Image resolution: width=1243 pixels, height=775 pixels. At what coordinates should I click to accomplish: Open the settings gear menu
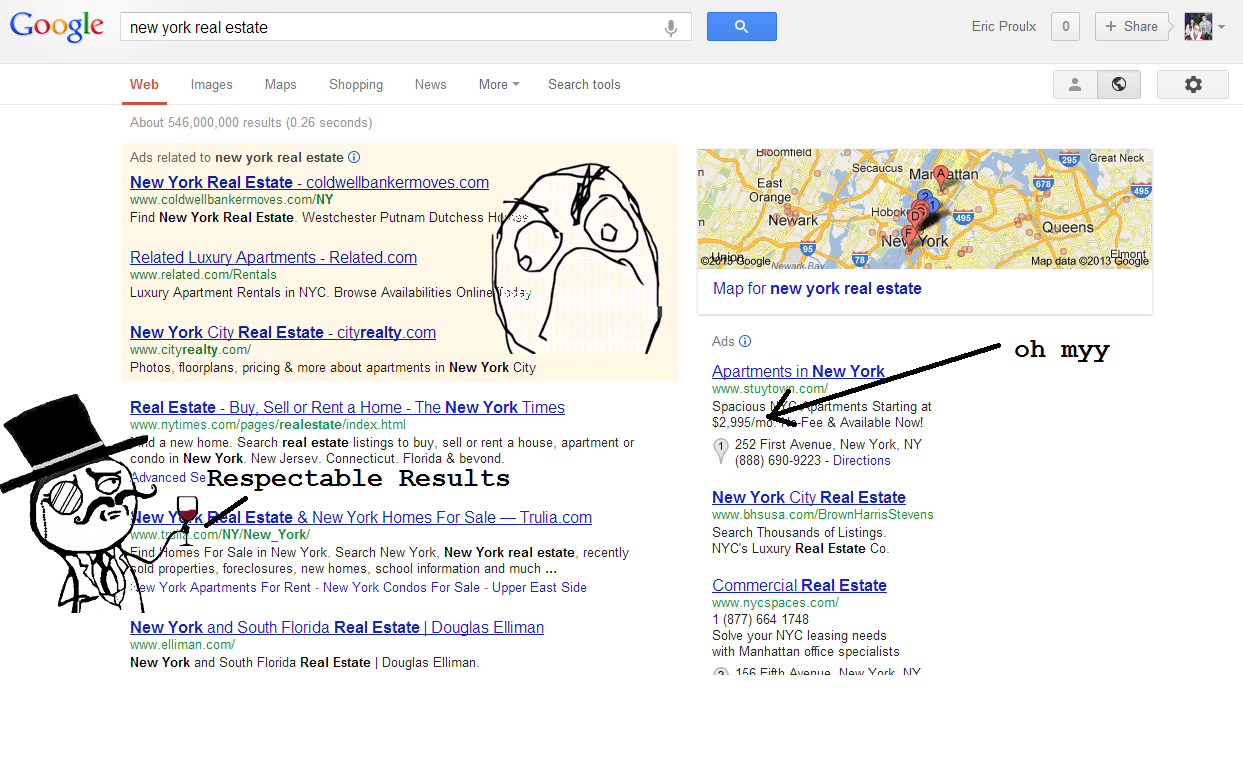(x=1192, y=85)
